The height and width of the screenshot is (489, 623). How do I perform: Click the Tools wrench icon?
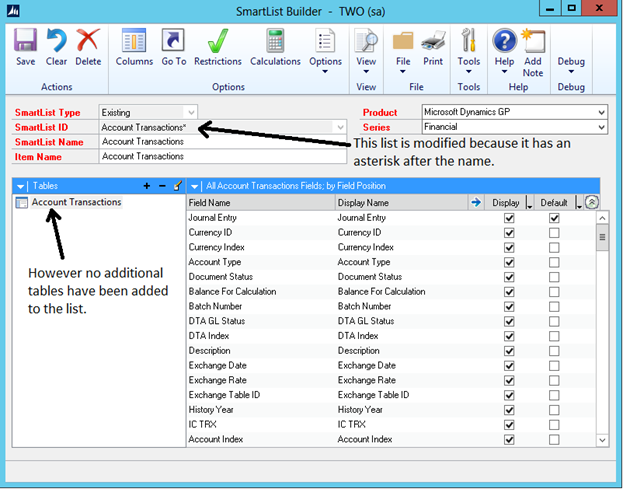468,40
